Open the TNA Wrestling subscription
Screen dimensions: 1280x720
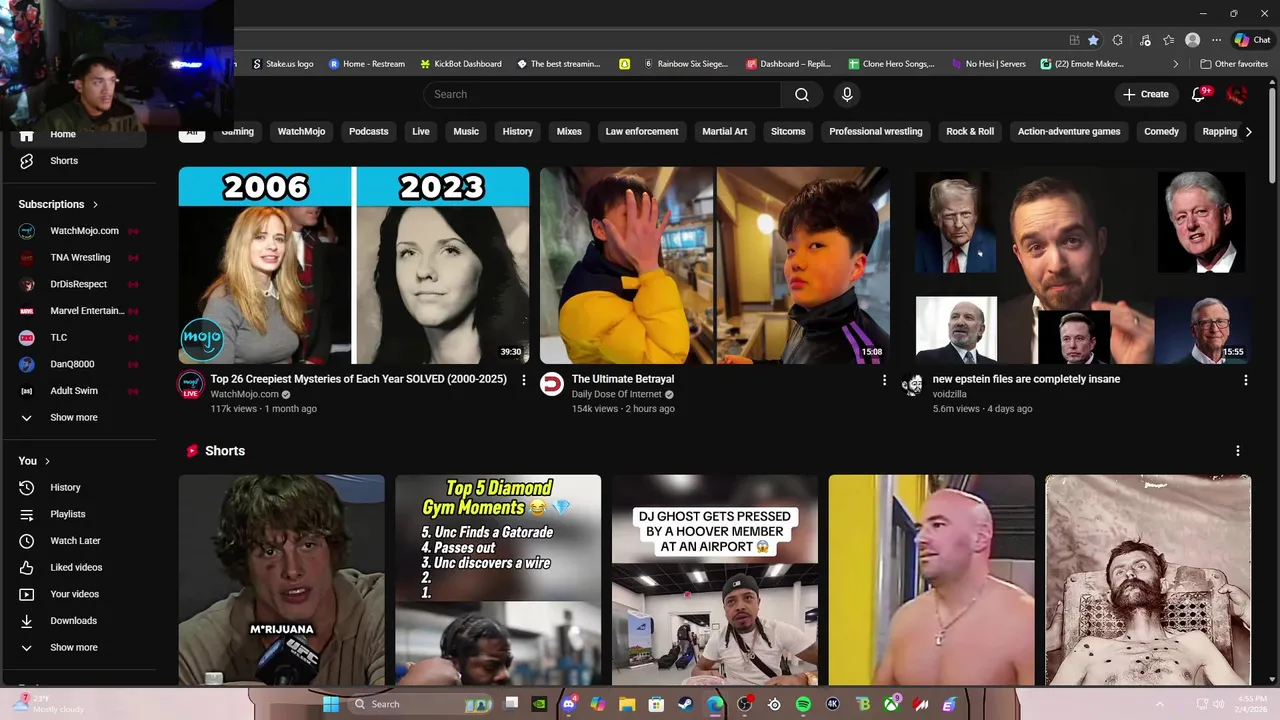point(78,258)
